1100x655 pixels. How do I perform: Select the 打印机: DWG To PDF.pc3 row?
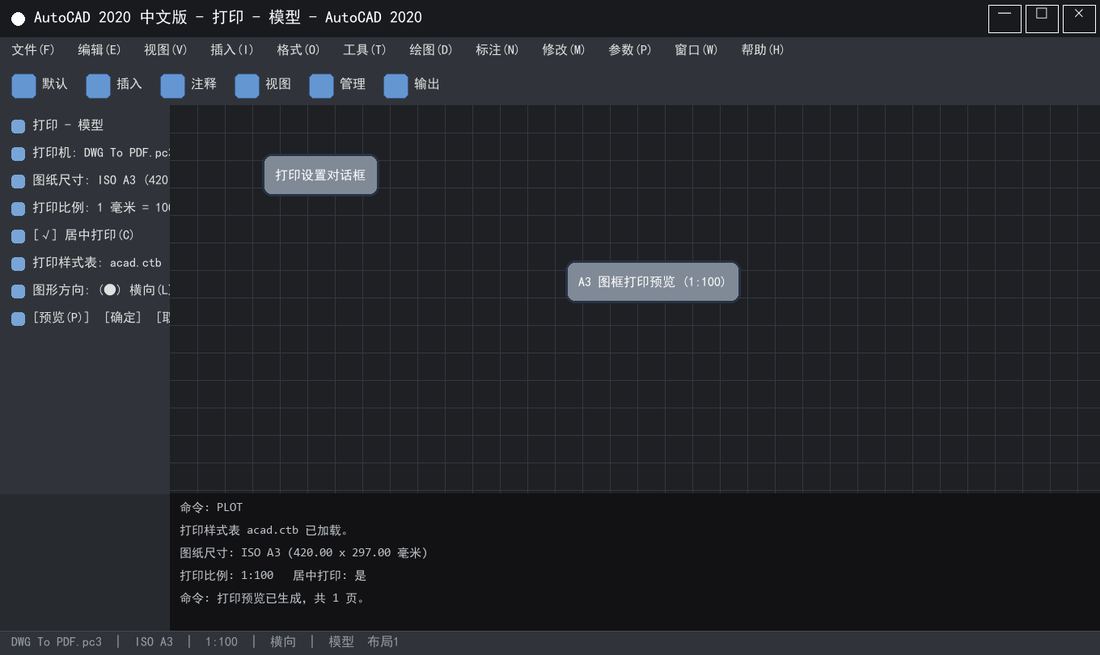101,152
